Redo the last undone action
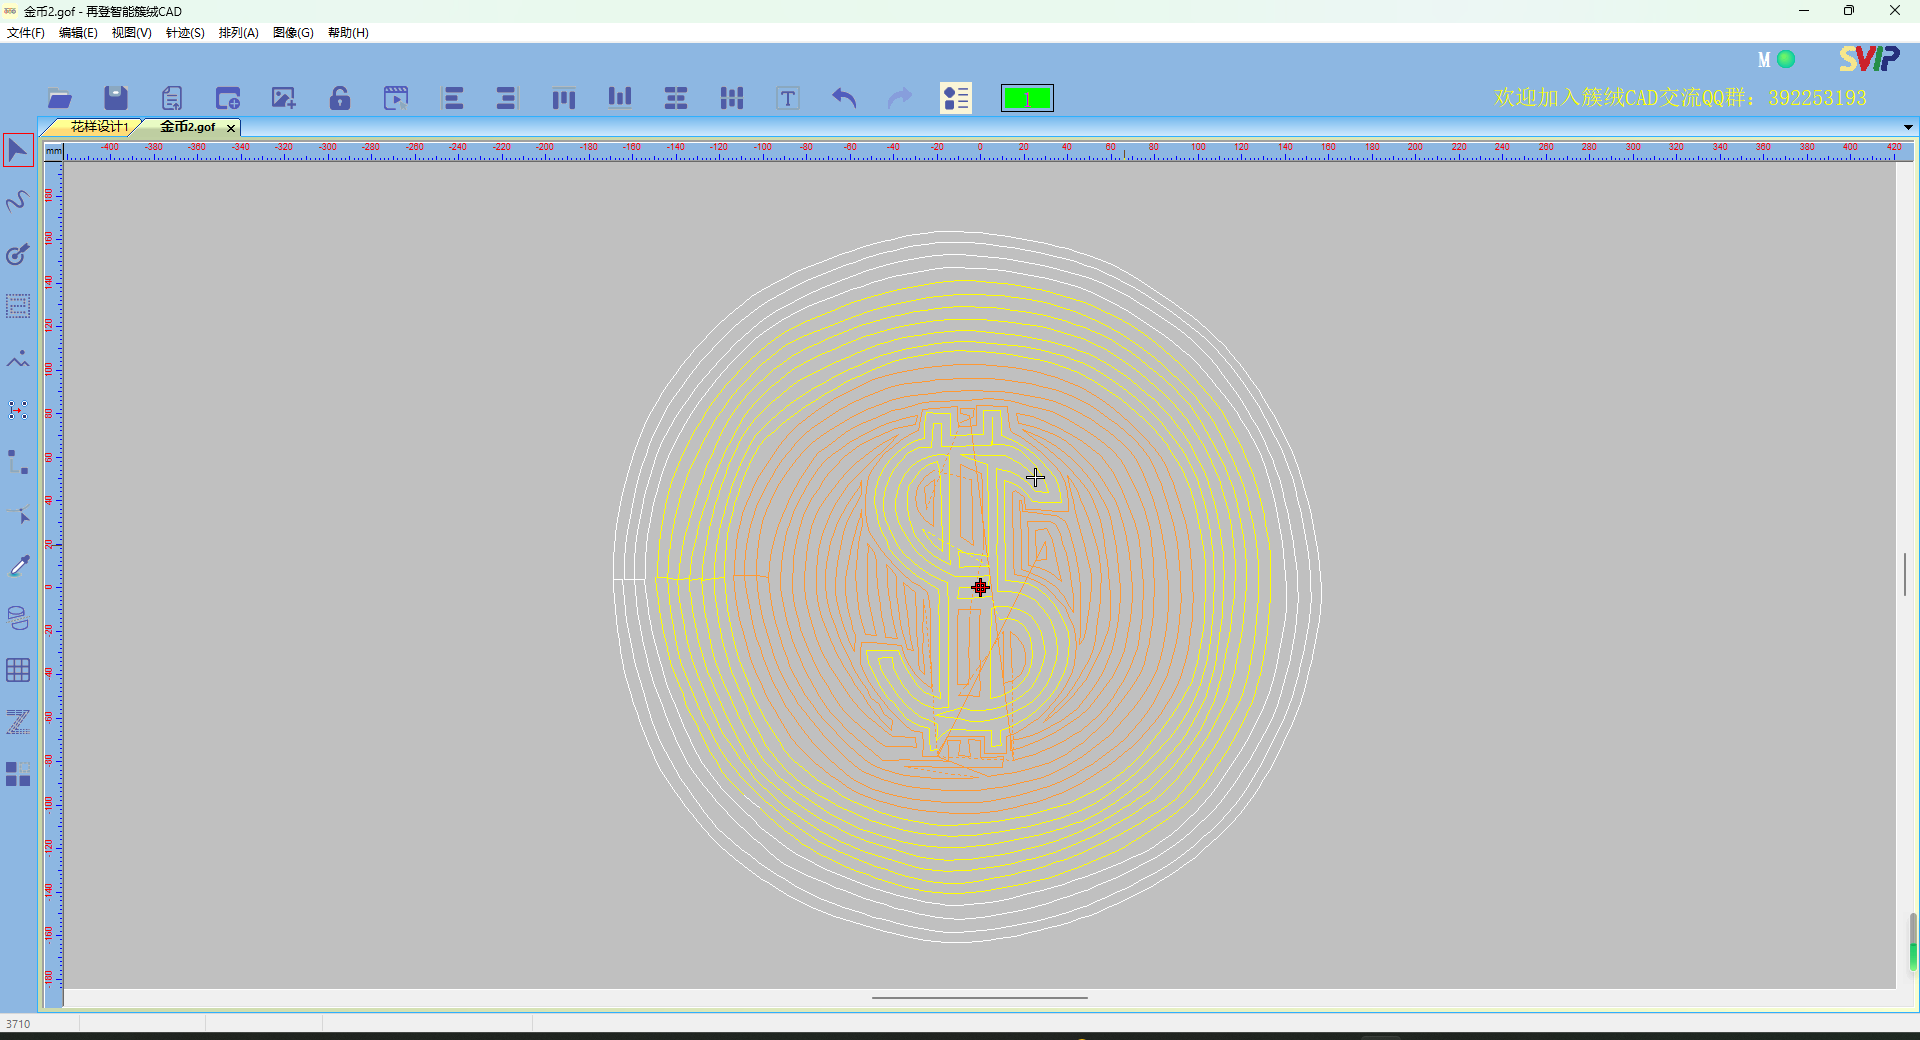The width and height of the screenshot is (1920, 1040). click(x=900, y=98)
